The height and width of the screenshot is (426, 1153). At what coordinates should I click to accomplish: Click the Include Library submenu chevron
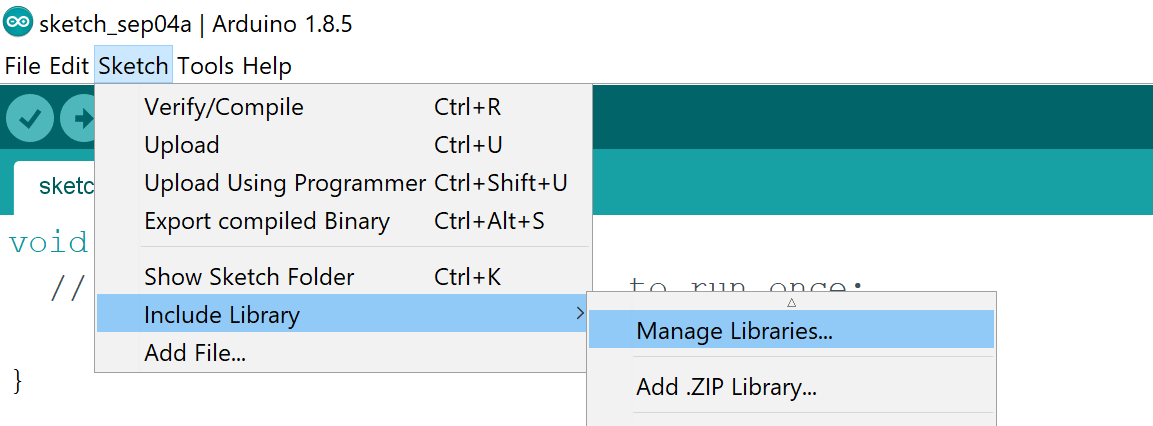point(580,314)
